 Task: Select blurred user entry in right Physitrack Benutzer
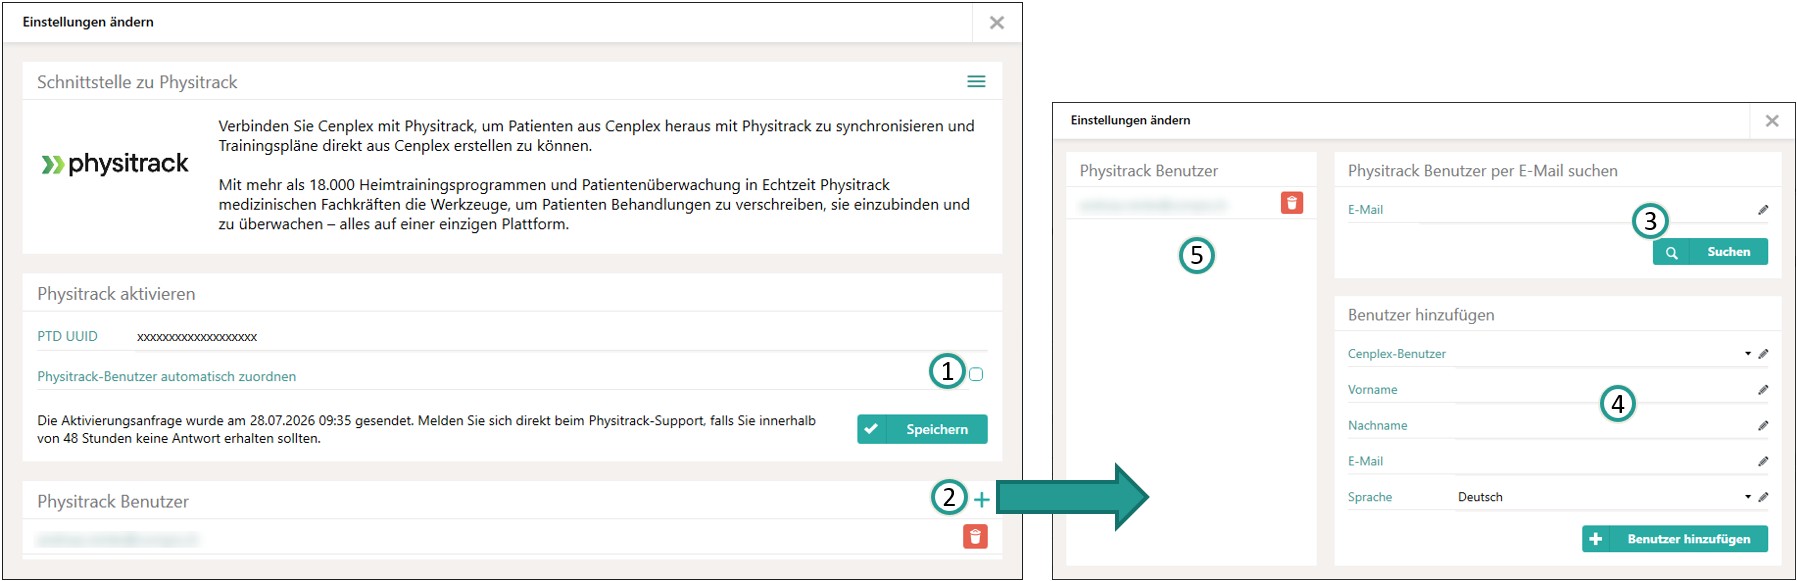pos(1153,204)
